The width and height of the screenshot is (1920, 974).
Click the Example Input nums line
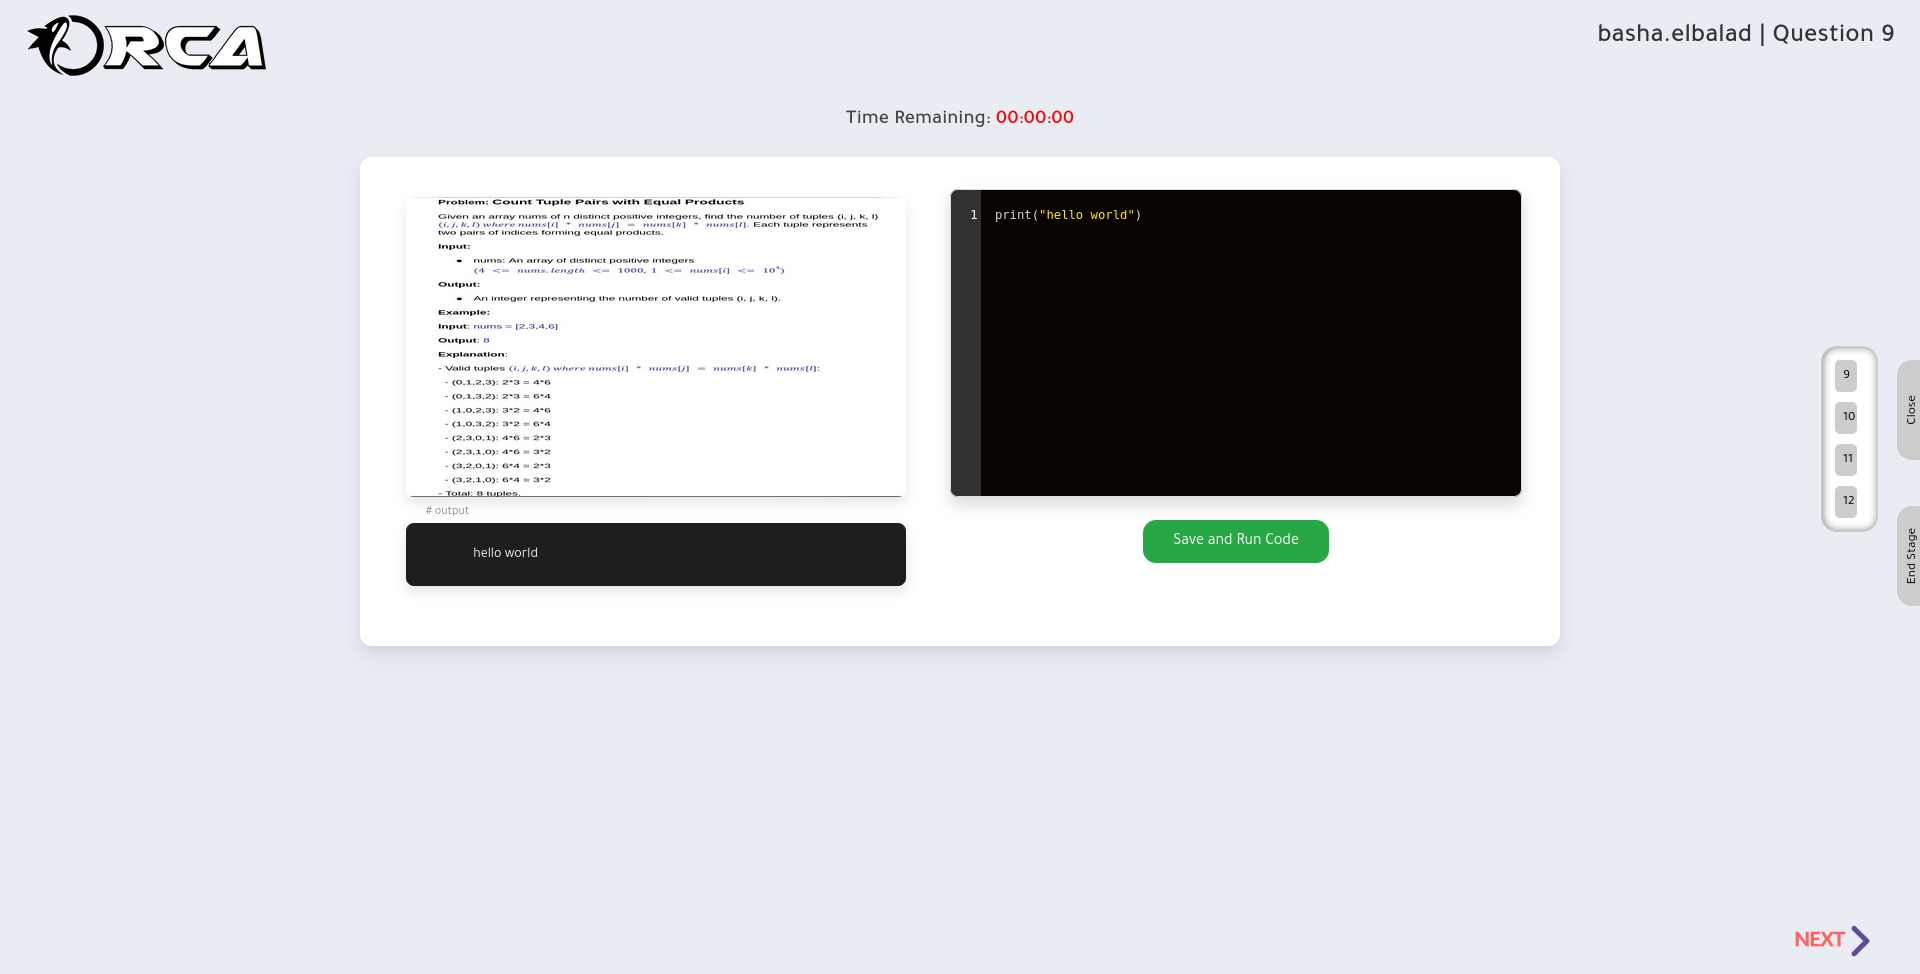(x=498, y=326)
